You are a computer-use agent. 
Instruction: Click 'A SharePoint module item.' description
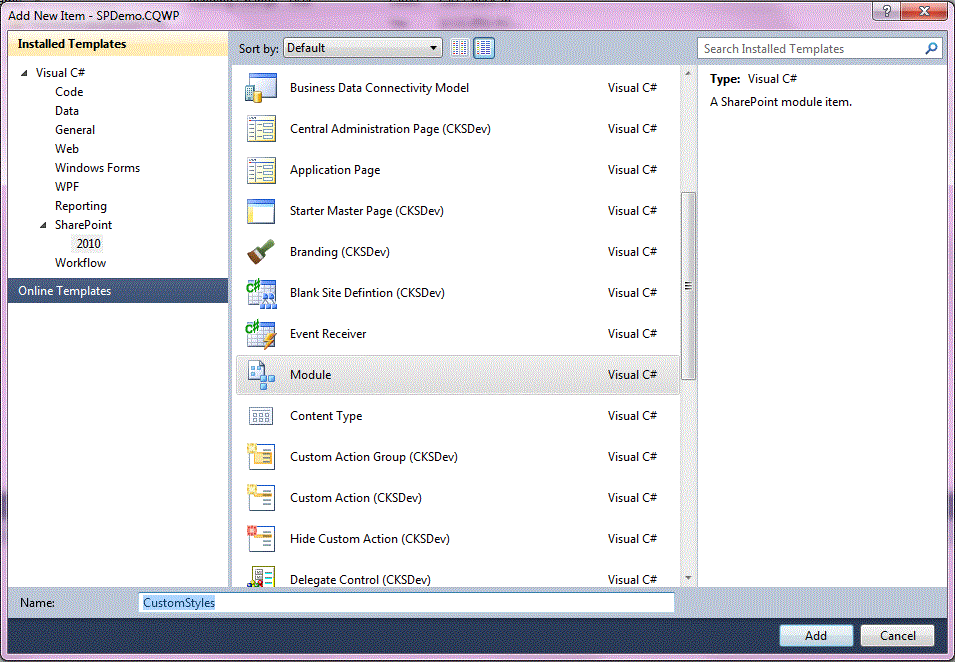pyautogui.click(x=781, y=102)
